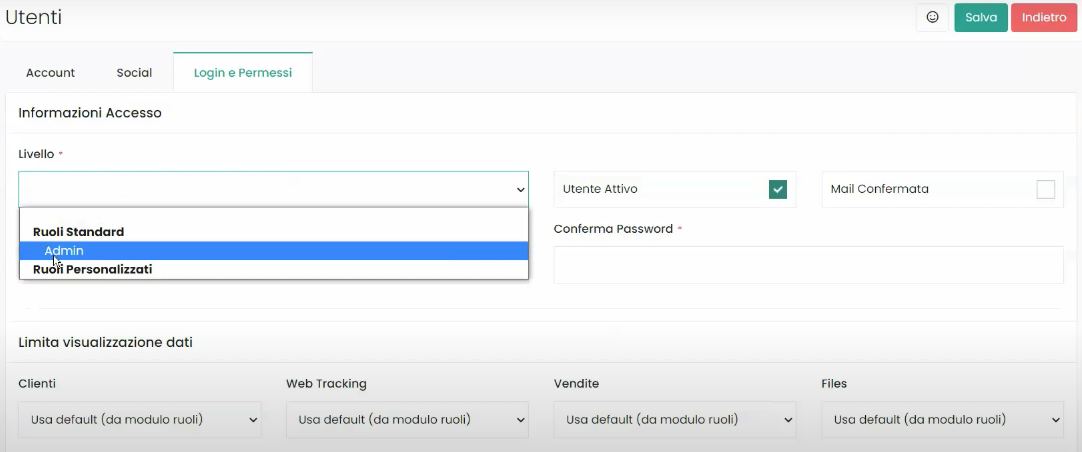Click the green Salva button
The image size is (1082, 452).
(x=980, y=17)
